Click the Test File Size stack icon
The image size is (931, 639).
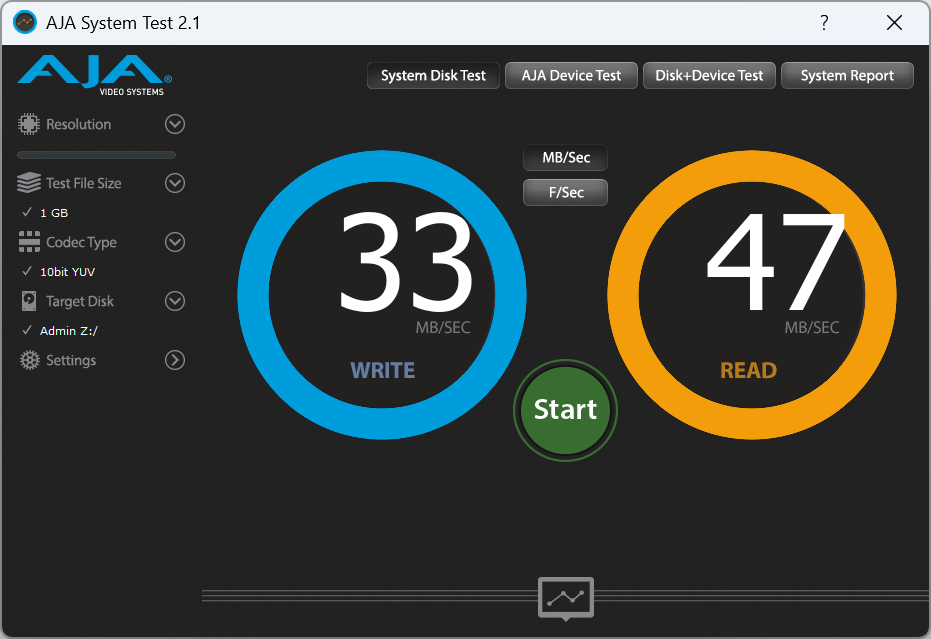point(28,183)
